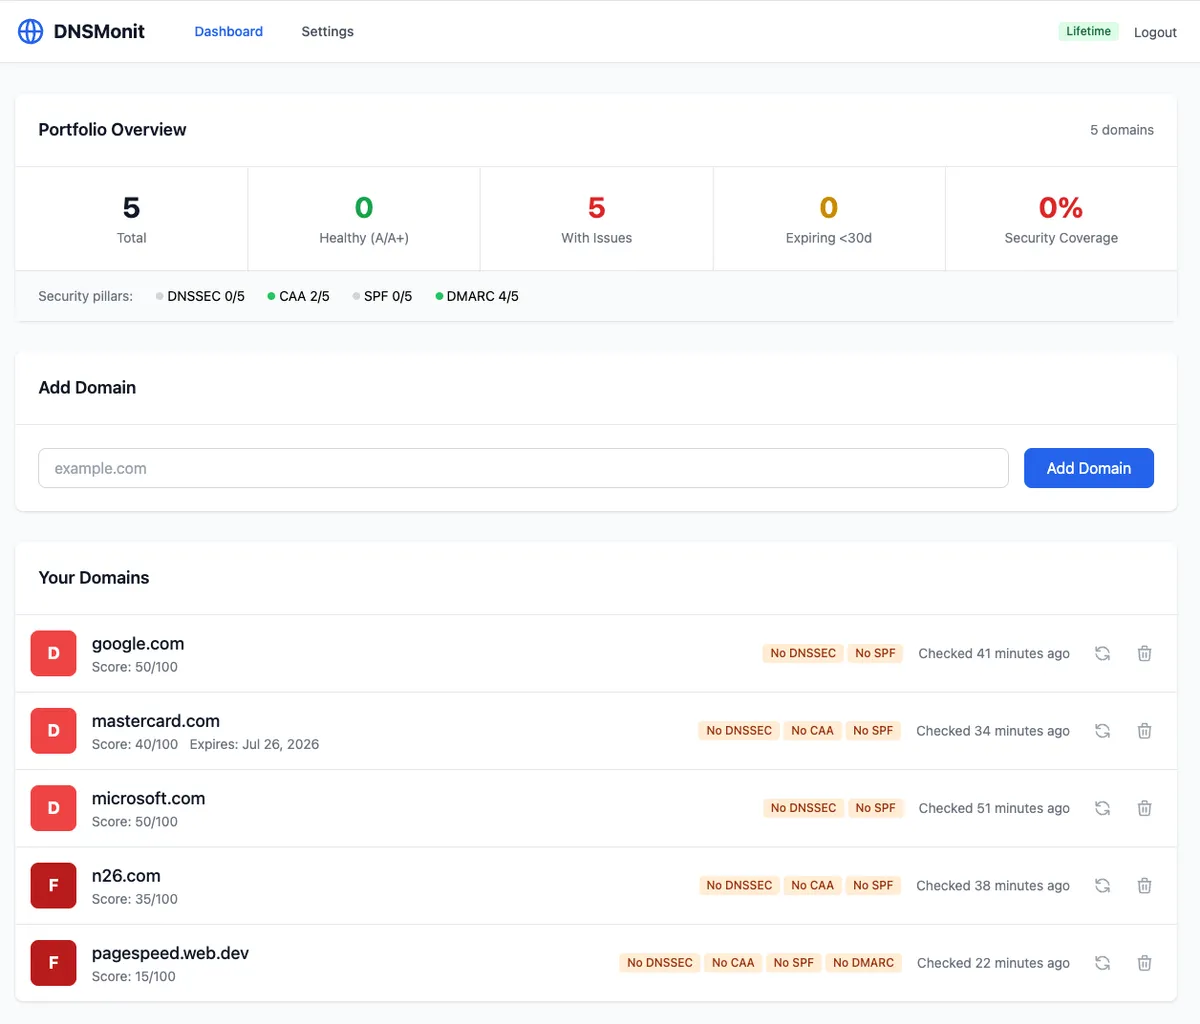Click the Total domains stat card
Screen dimensions: 1200x1024
pyautogui.click(x=131, y=219)
